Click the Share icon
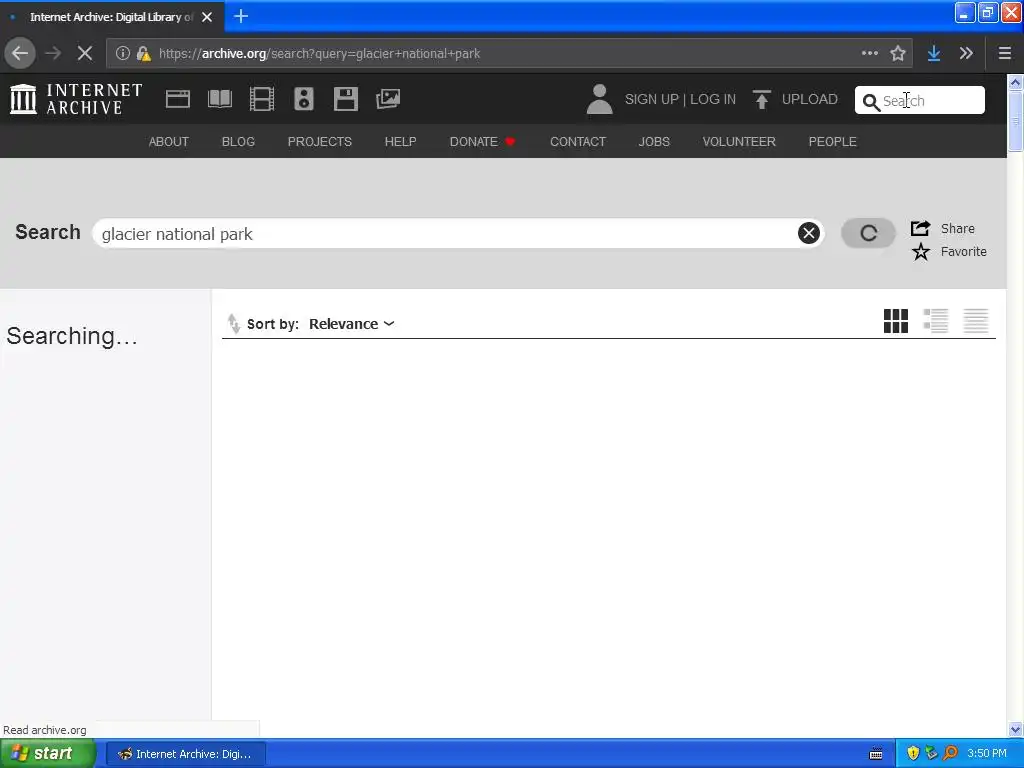 point(920,228)
